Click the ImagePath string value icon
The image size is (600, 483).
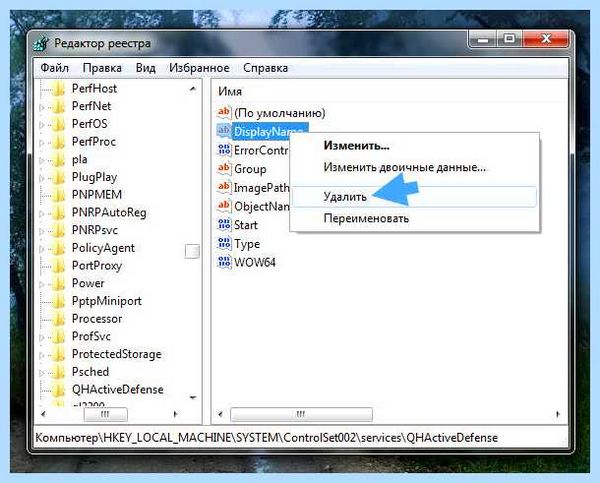[x=224, y=188]
